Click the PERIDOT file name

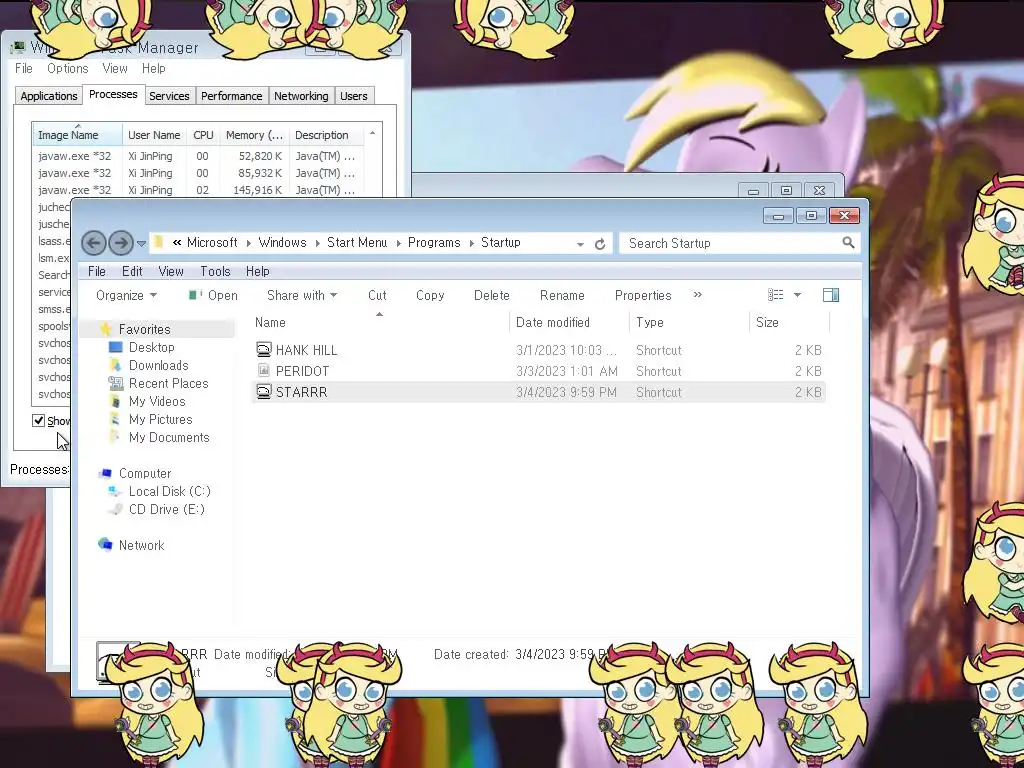[x=302, y=371]
